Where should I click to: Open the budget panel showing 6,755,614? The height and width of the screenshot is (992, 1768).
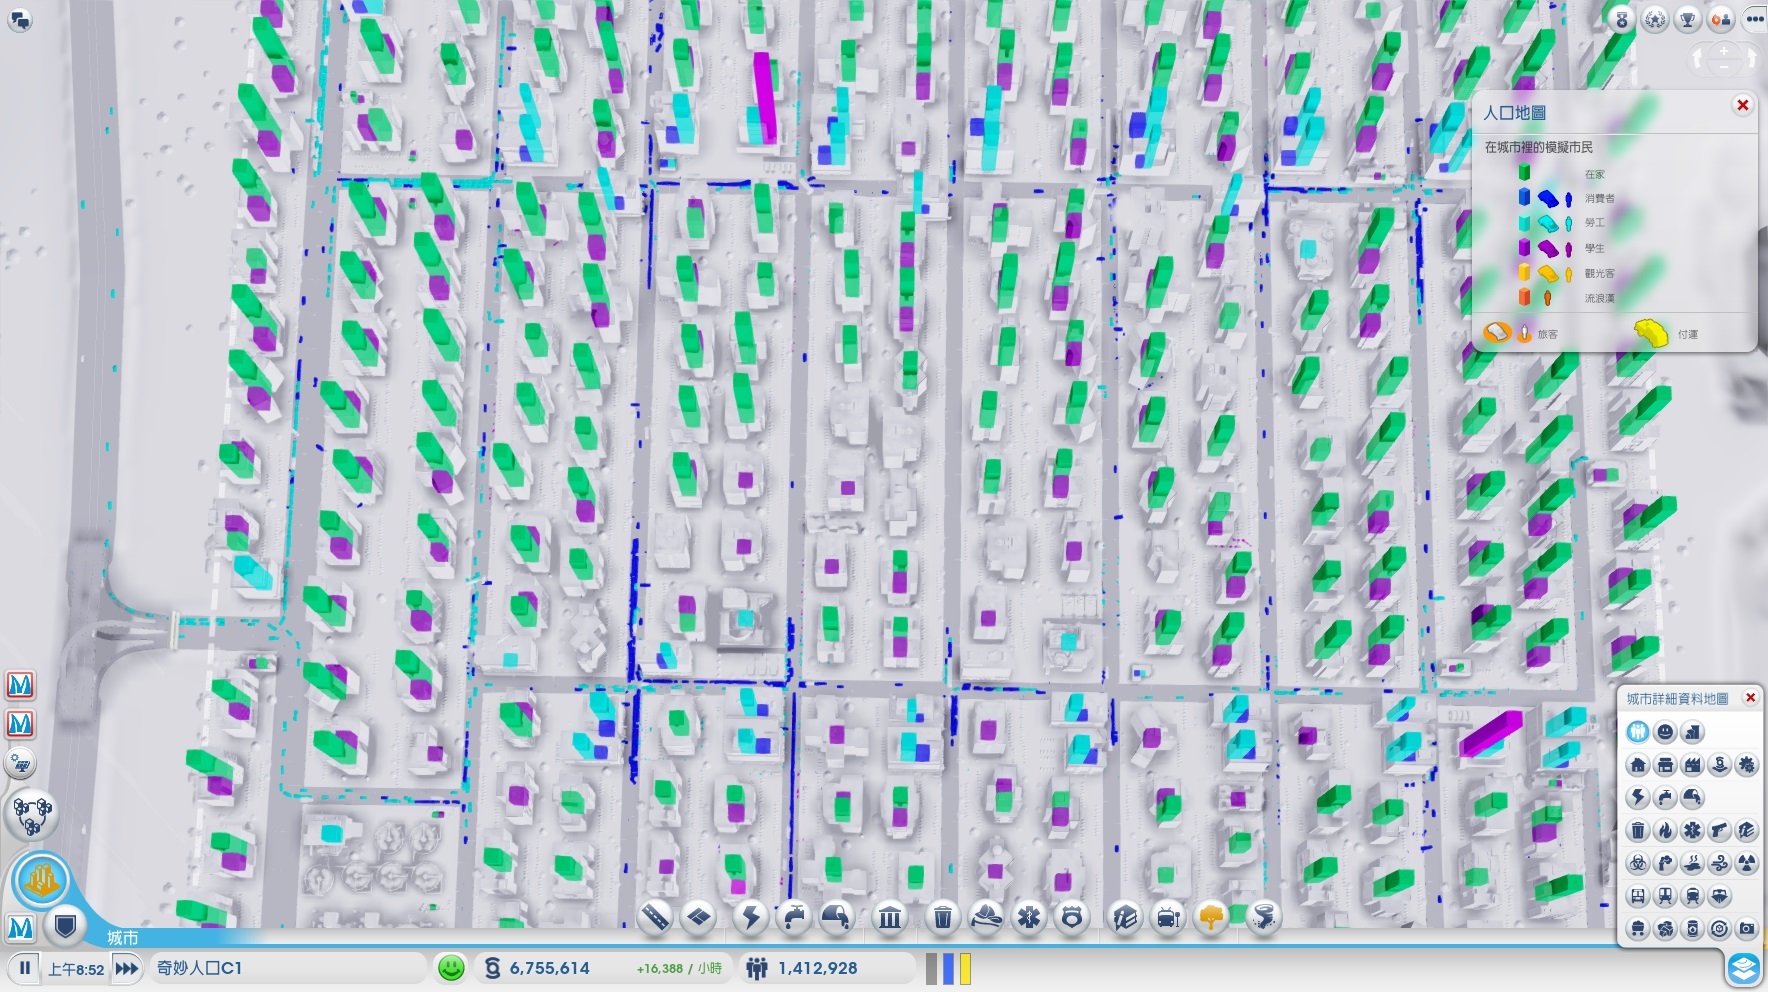click(604, 968)
